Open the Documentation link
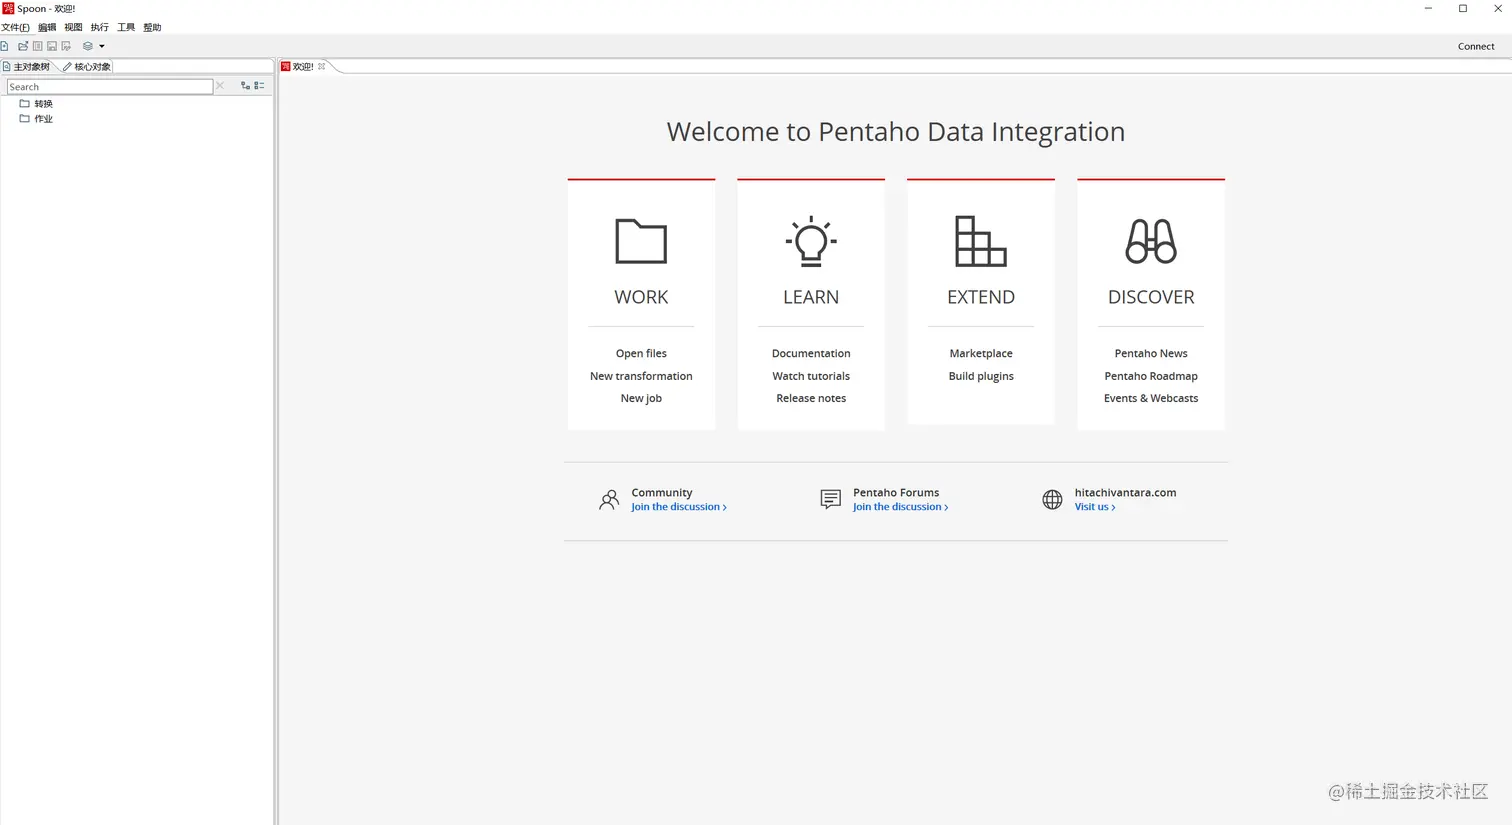Image resolution: width=1512 pixels, height=825 pixels. click(x=811, y=353)
